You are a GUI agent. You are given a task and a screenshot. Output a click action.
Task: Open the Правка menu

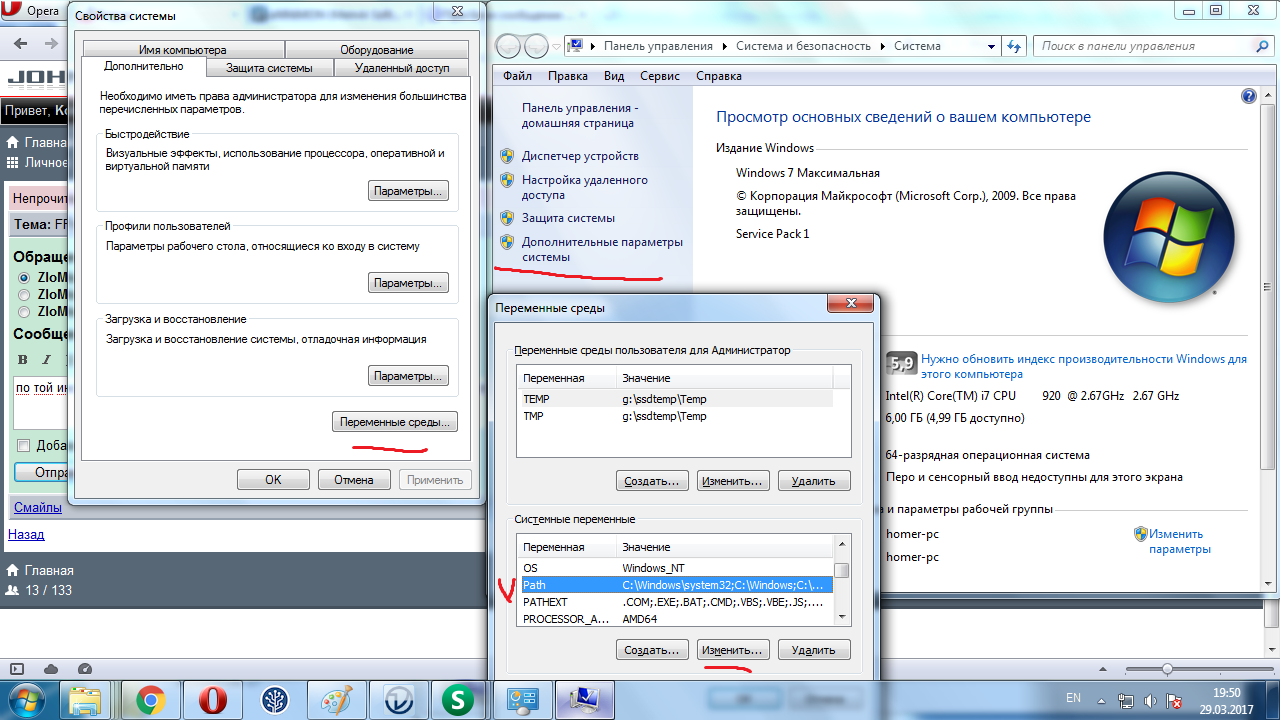(x=568, y=76)
